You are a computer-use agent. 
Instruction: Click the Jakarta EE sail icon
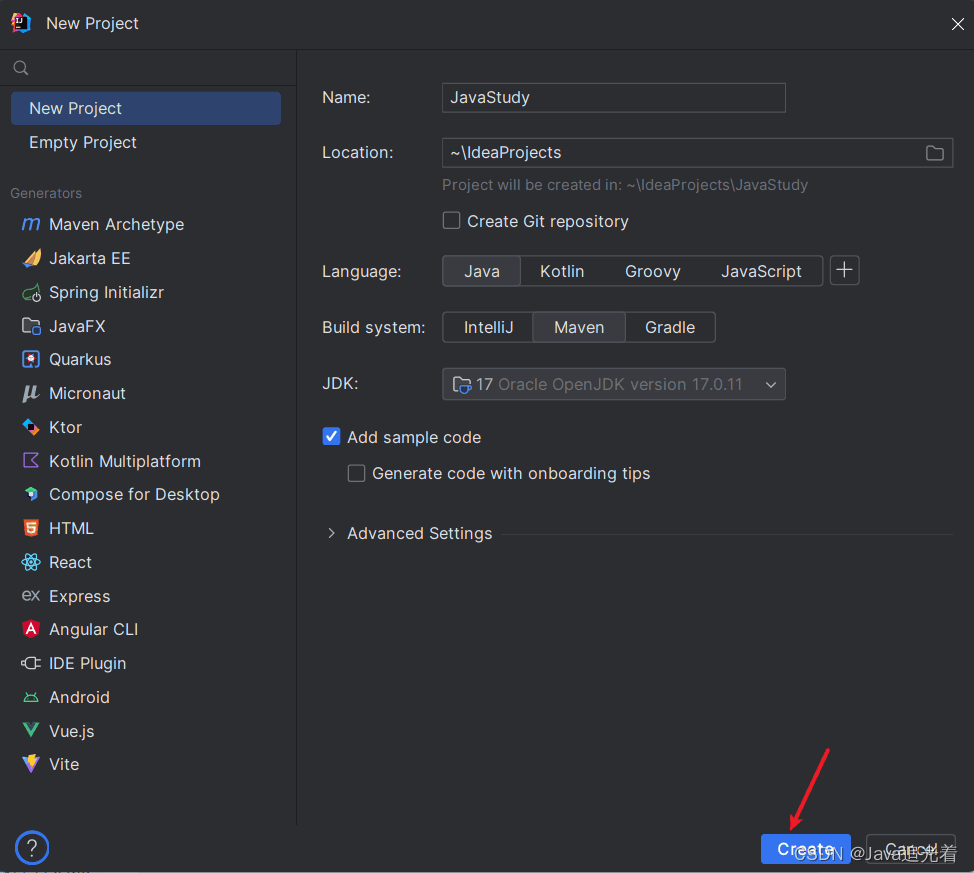point(31,258)
